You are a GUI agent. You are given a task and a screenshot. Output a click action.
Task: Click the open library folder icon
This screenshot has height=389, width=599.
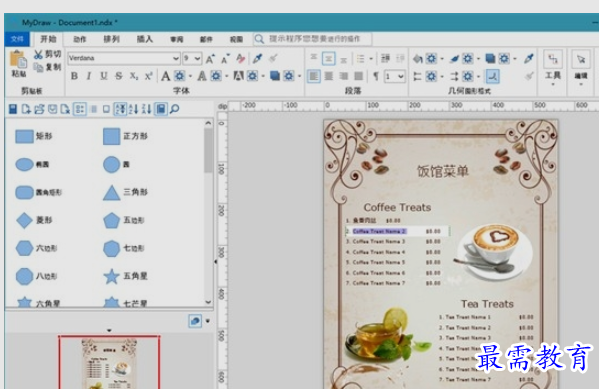click(39, 109)
